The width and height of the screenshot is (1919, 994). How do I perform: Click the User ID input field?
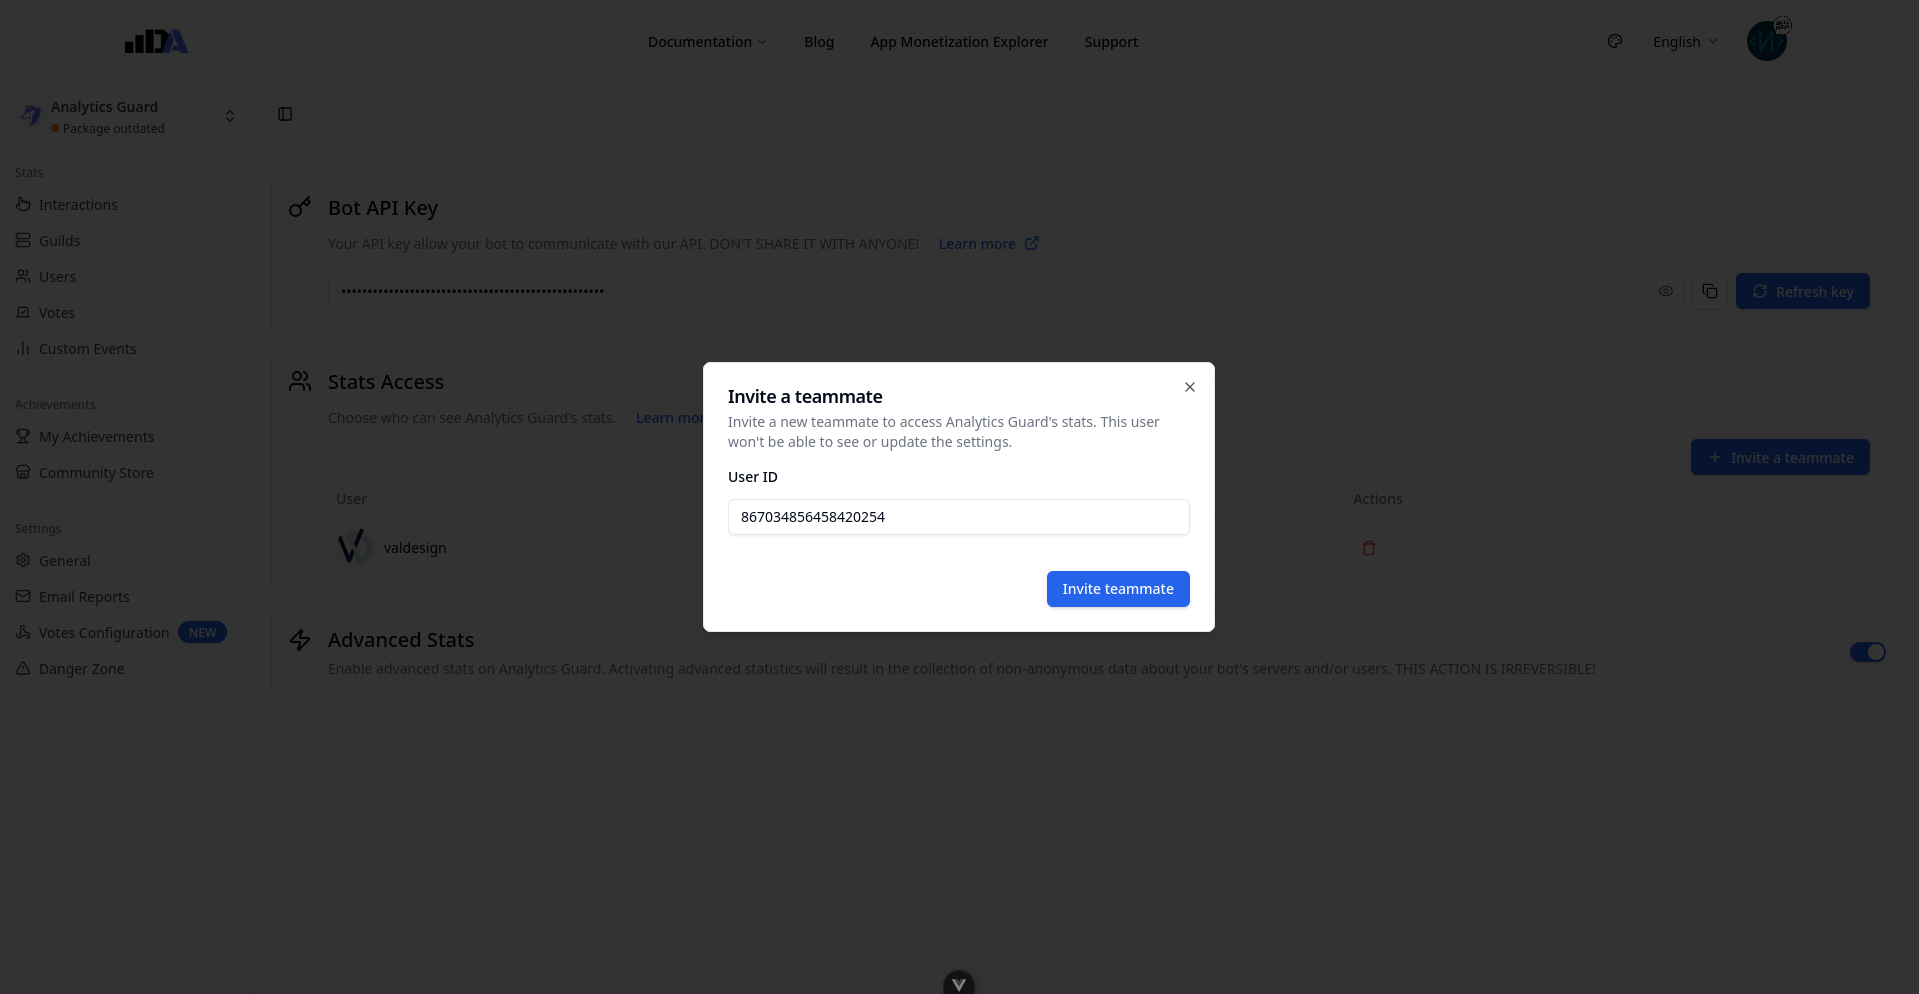(x=958, y=517)
